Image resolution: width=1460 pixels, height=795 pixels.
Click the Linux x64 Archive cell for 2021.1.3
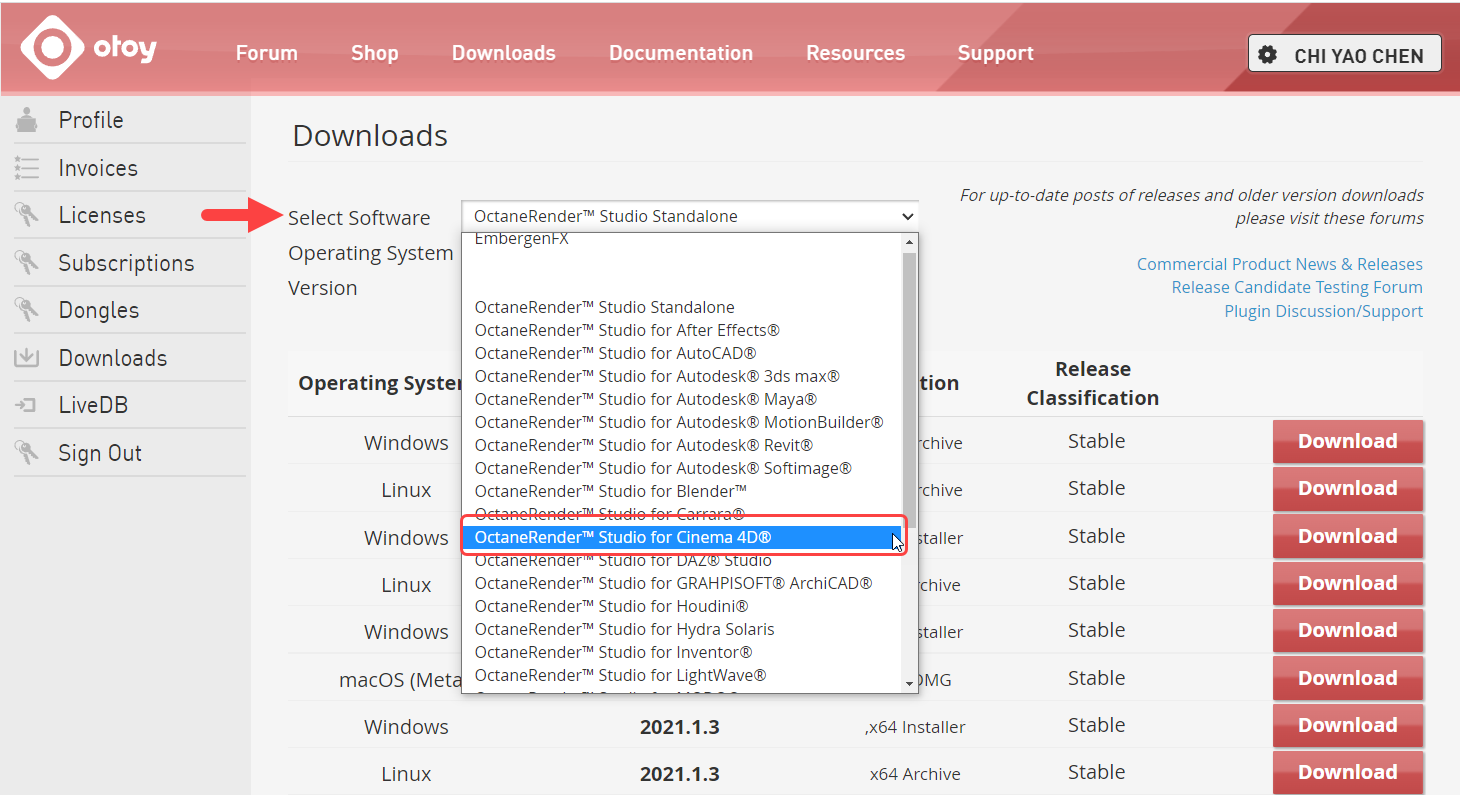[x=915, y=774]
